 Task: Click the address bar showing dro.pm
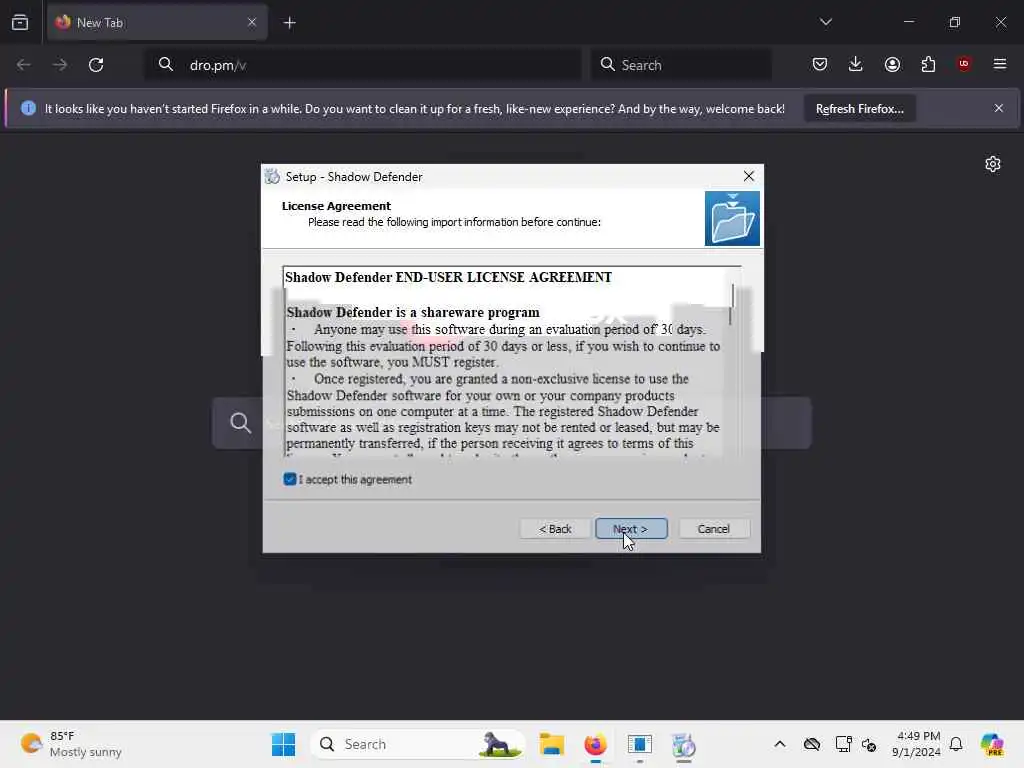pyautogui.click(x=363, y=65)
